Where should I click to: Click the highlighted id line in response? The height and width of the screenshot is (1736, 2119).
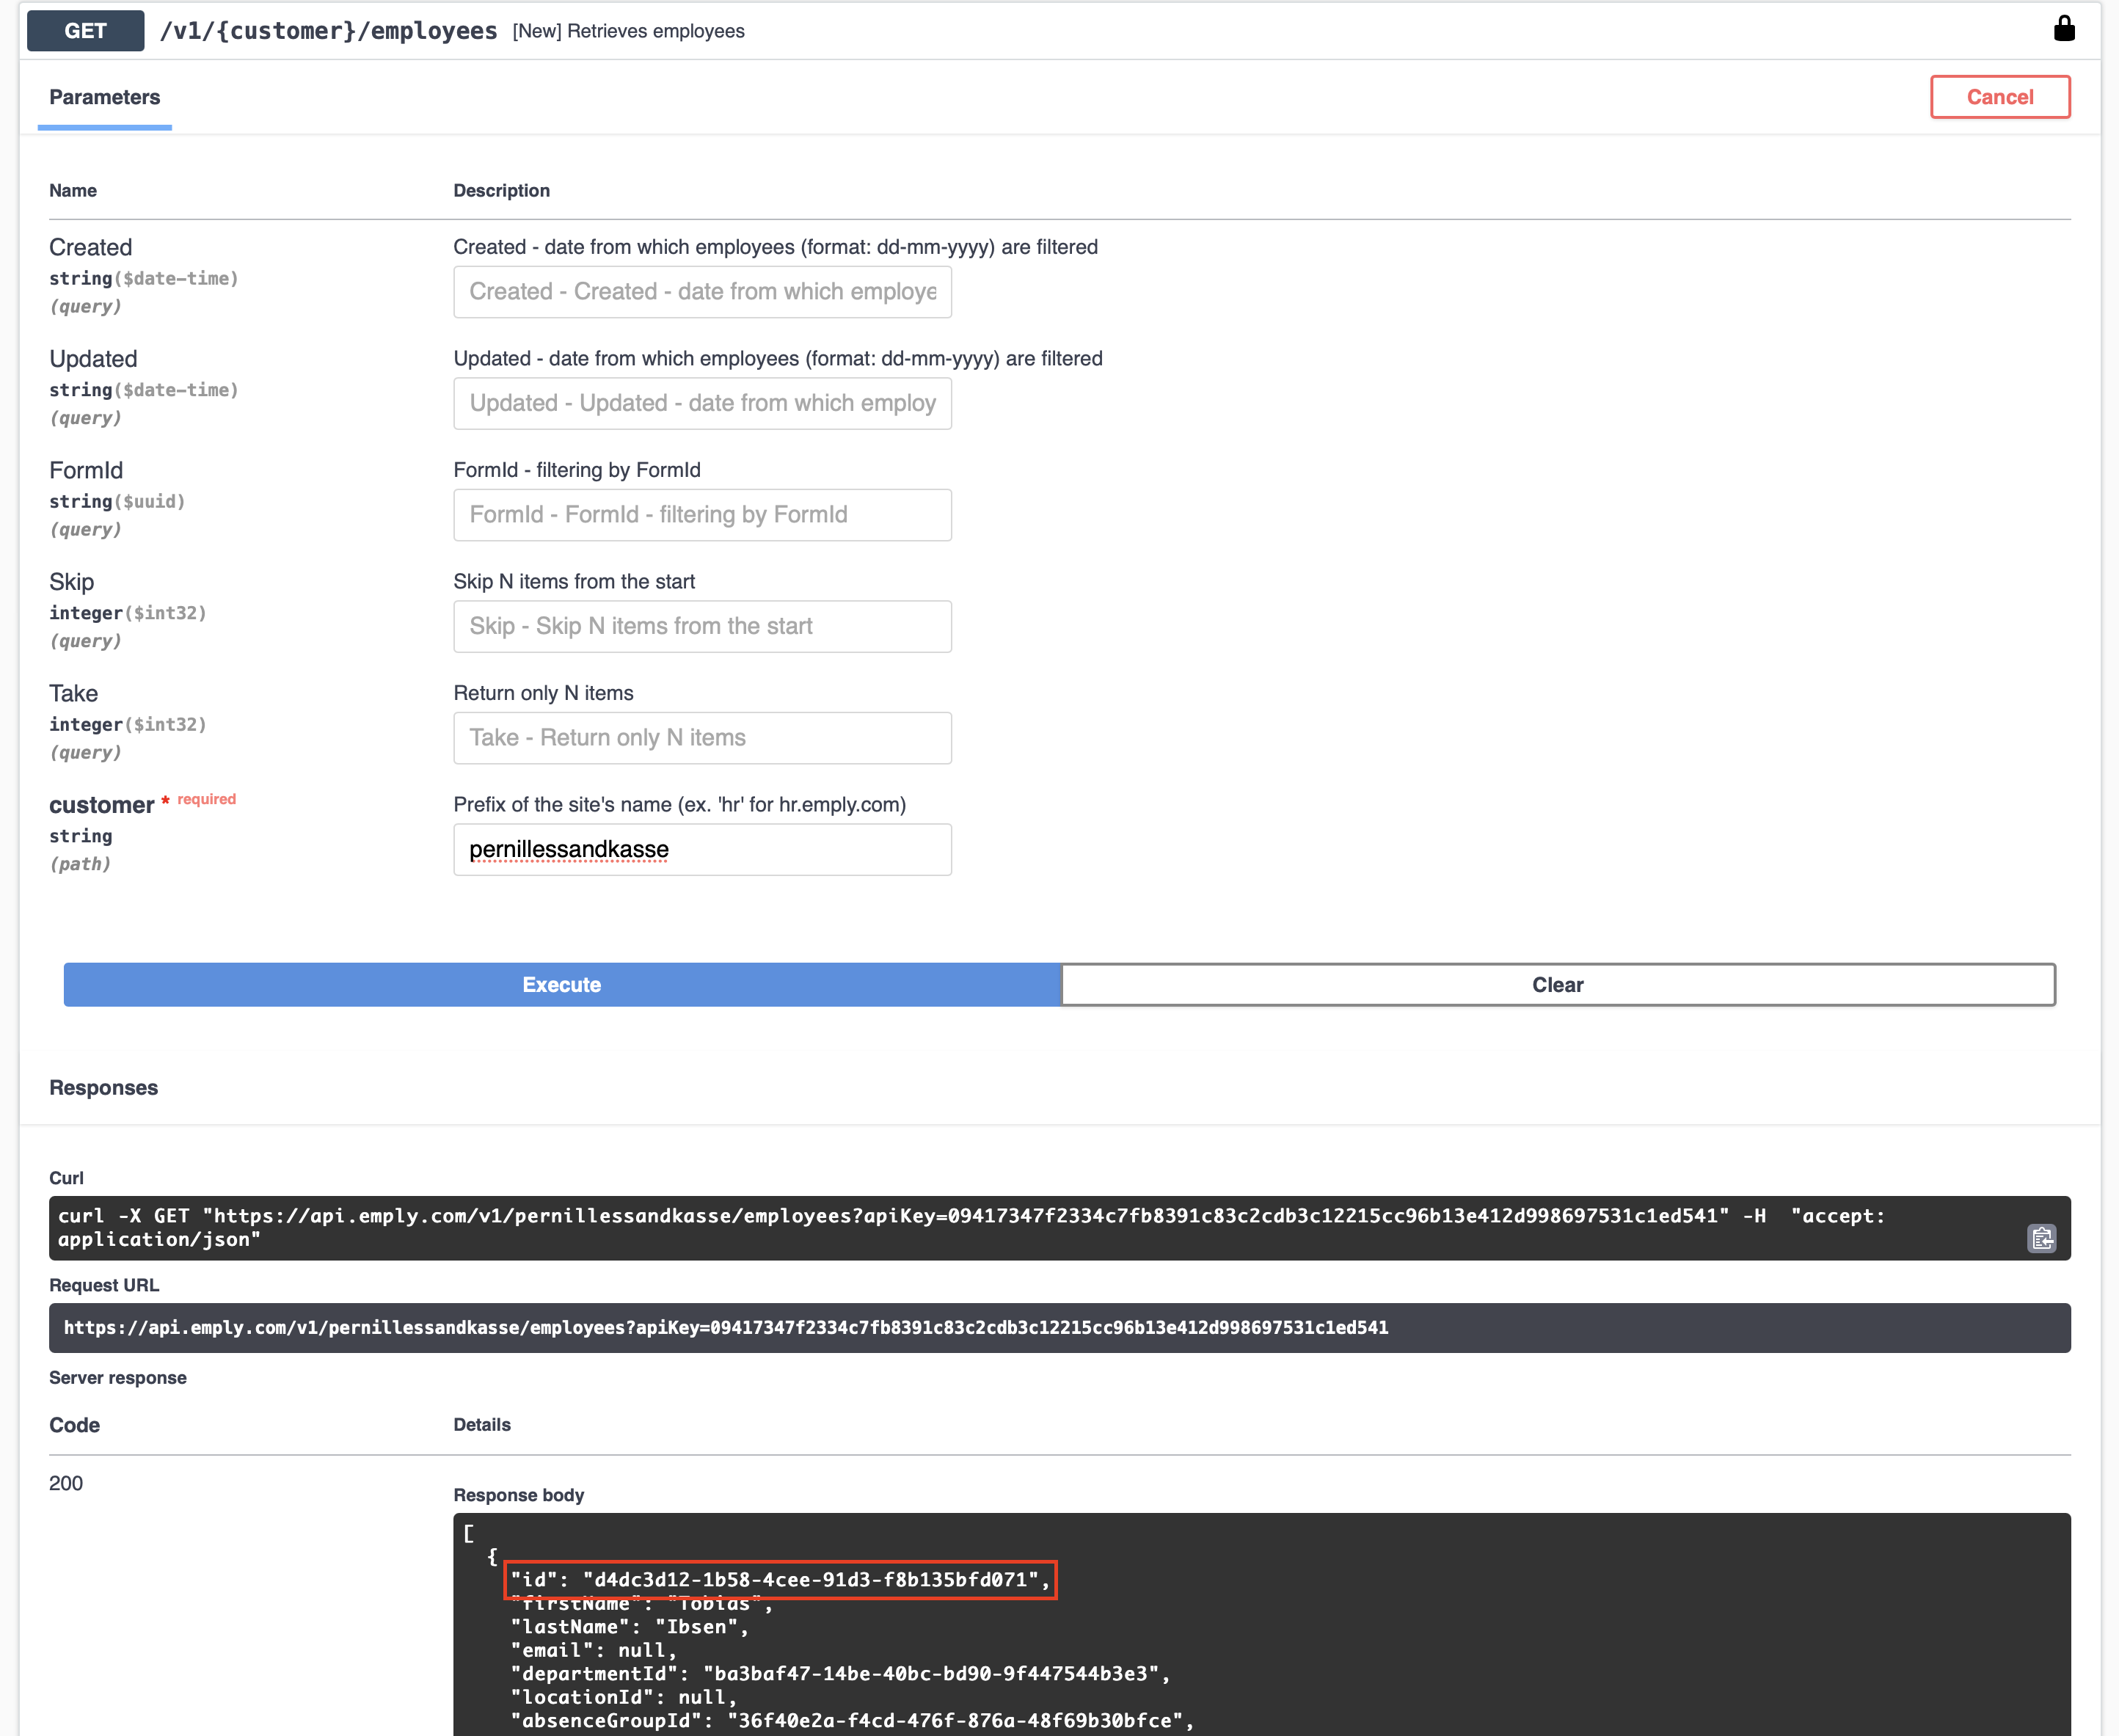[x=780, y=1579]
